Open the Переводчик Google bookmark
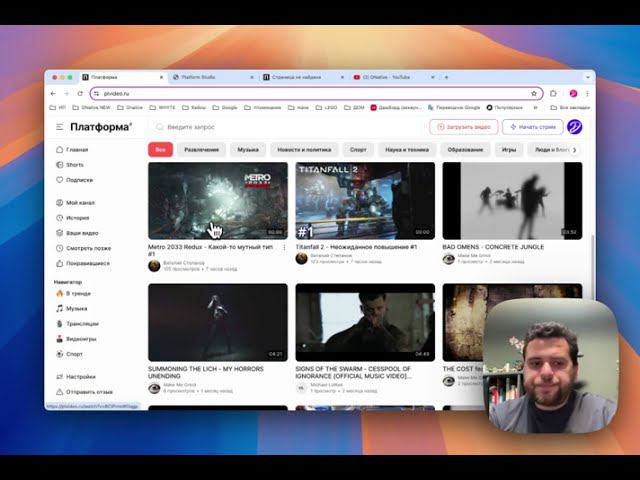The height and width of the screenshot is (480, 640). [x=454, y=107]
